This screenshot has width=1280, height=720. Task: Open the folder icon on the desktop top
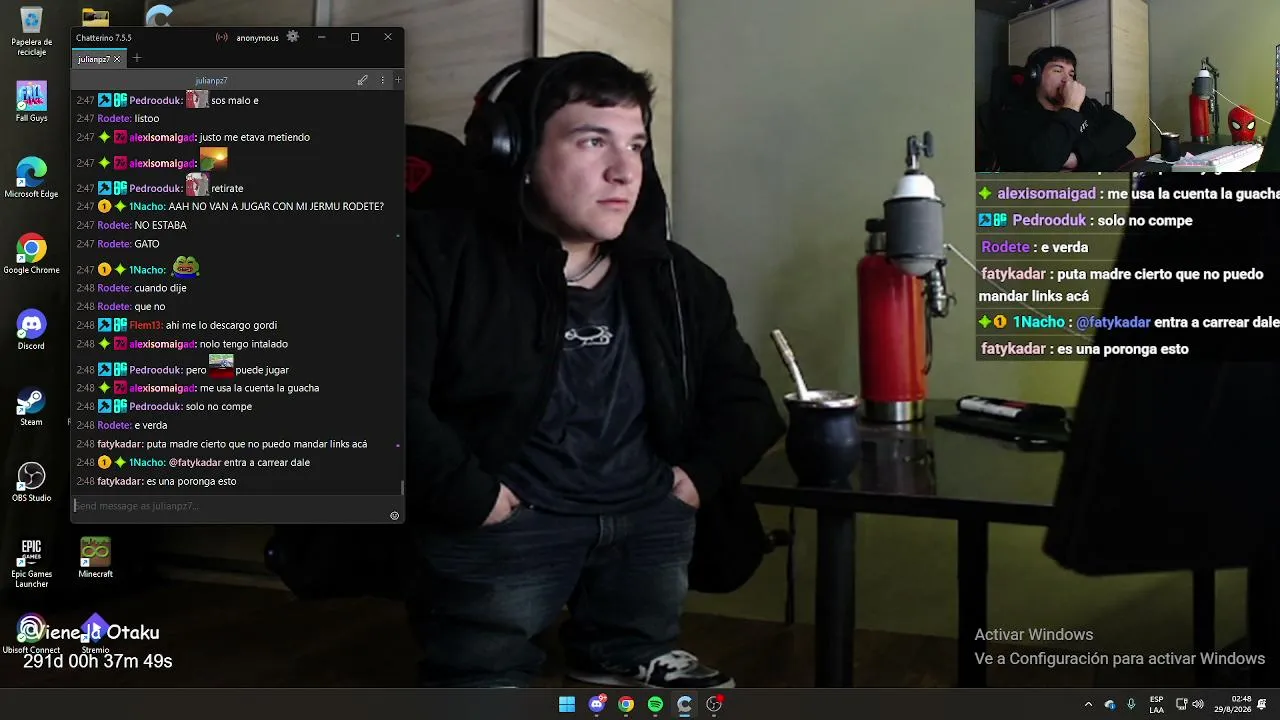95,17
